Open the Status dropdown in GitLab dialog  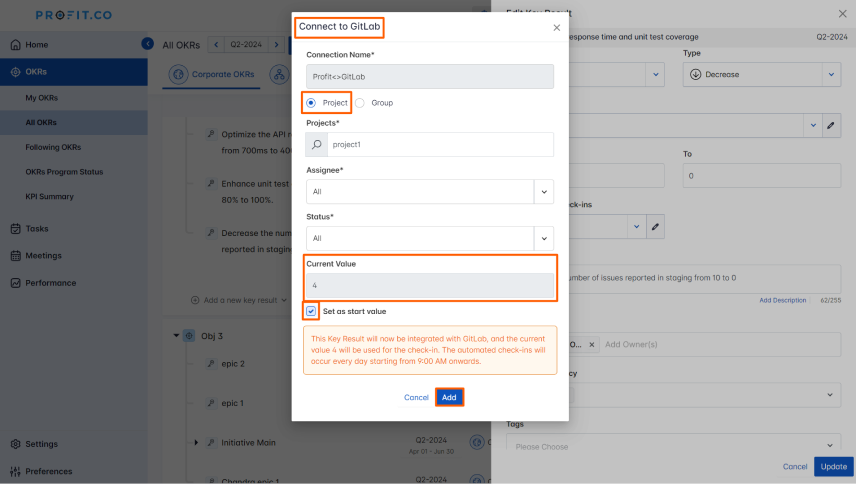[430, 238]
